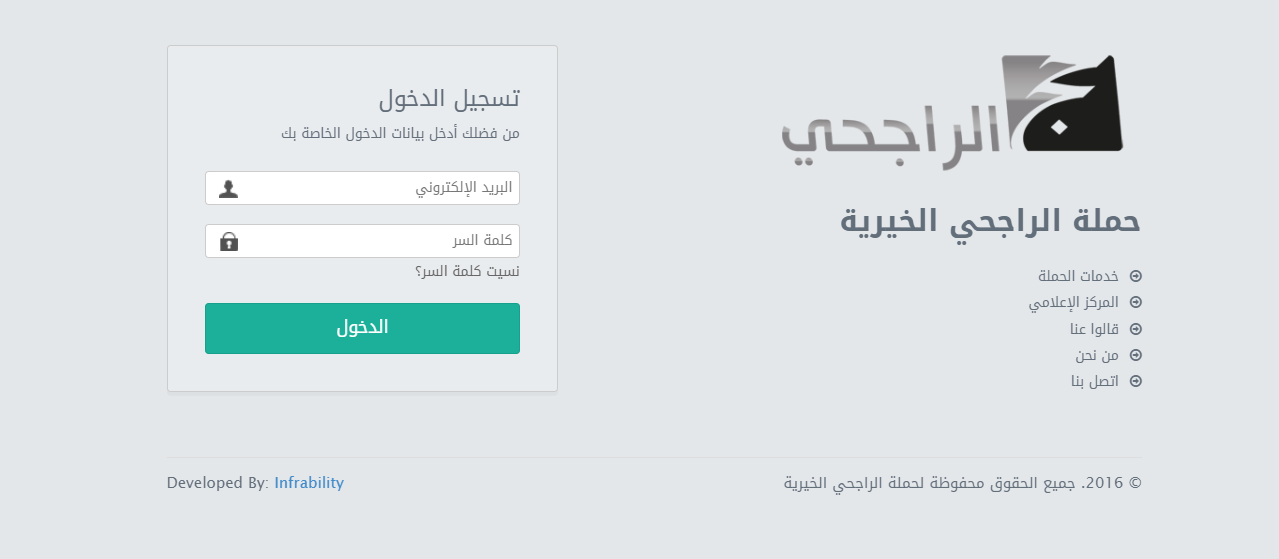Click the user icon in email field
1279x559 pixels.
point(229,189)
